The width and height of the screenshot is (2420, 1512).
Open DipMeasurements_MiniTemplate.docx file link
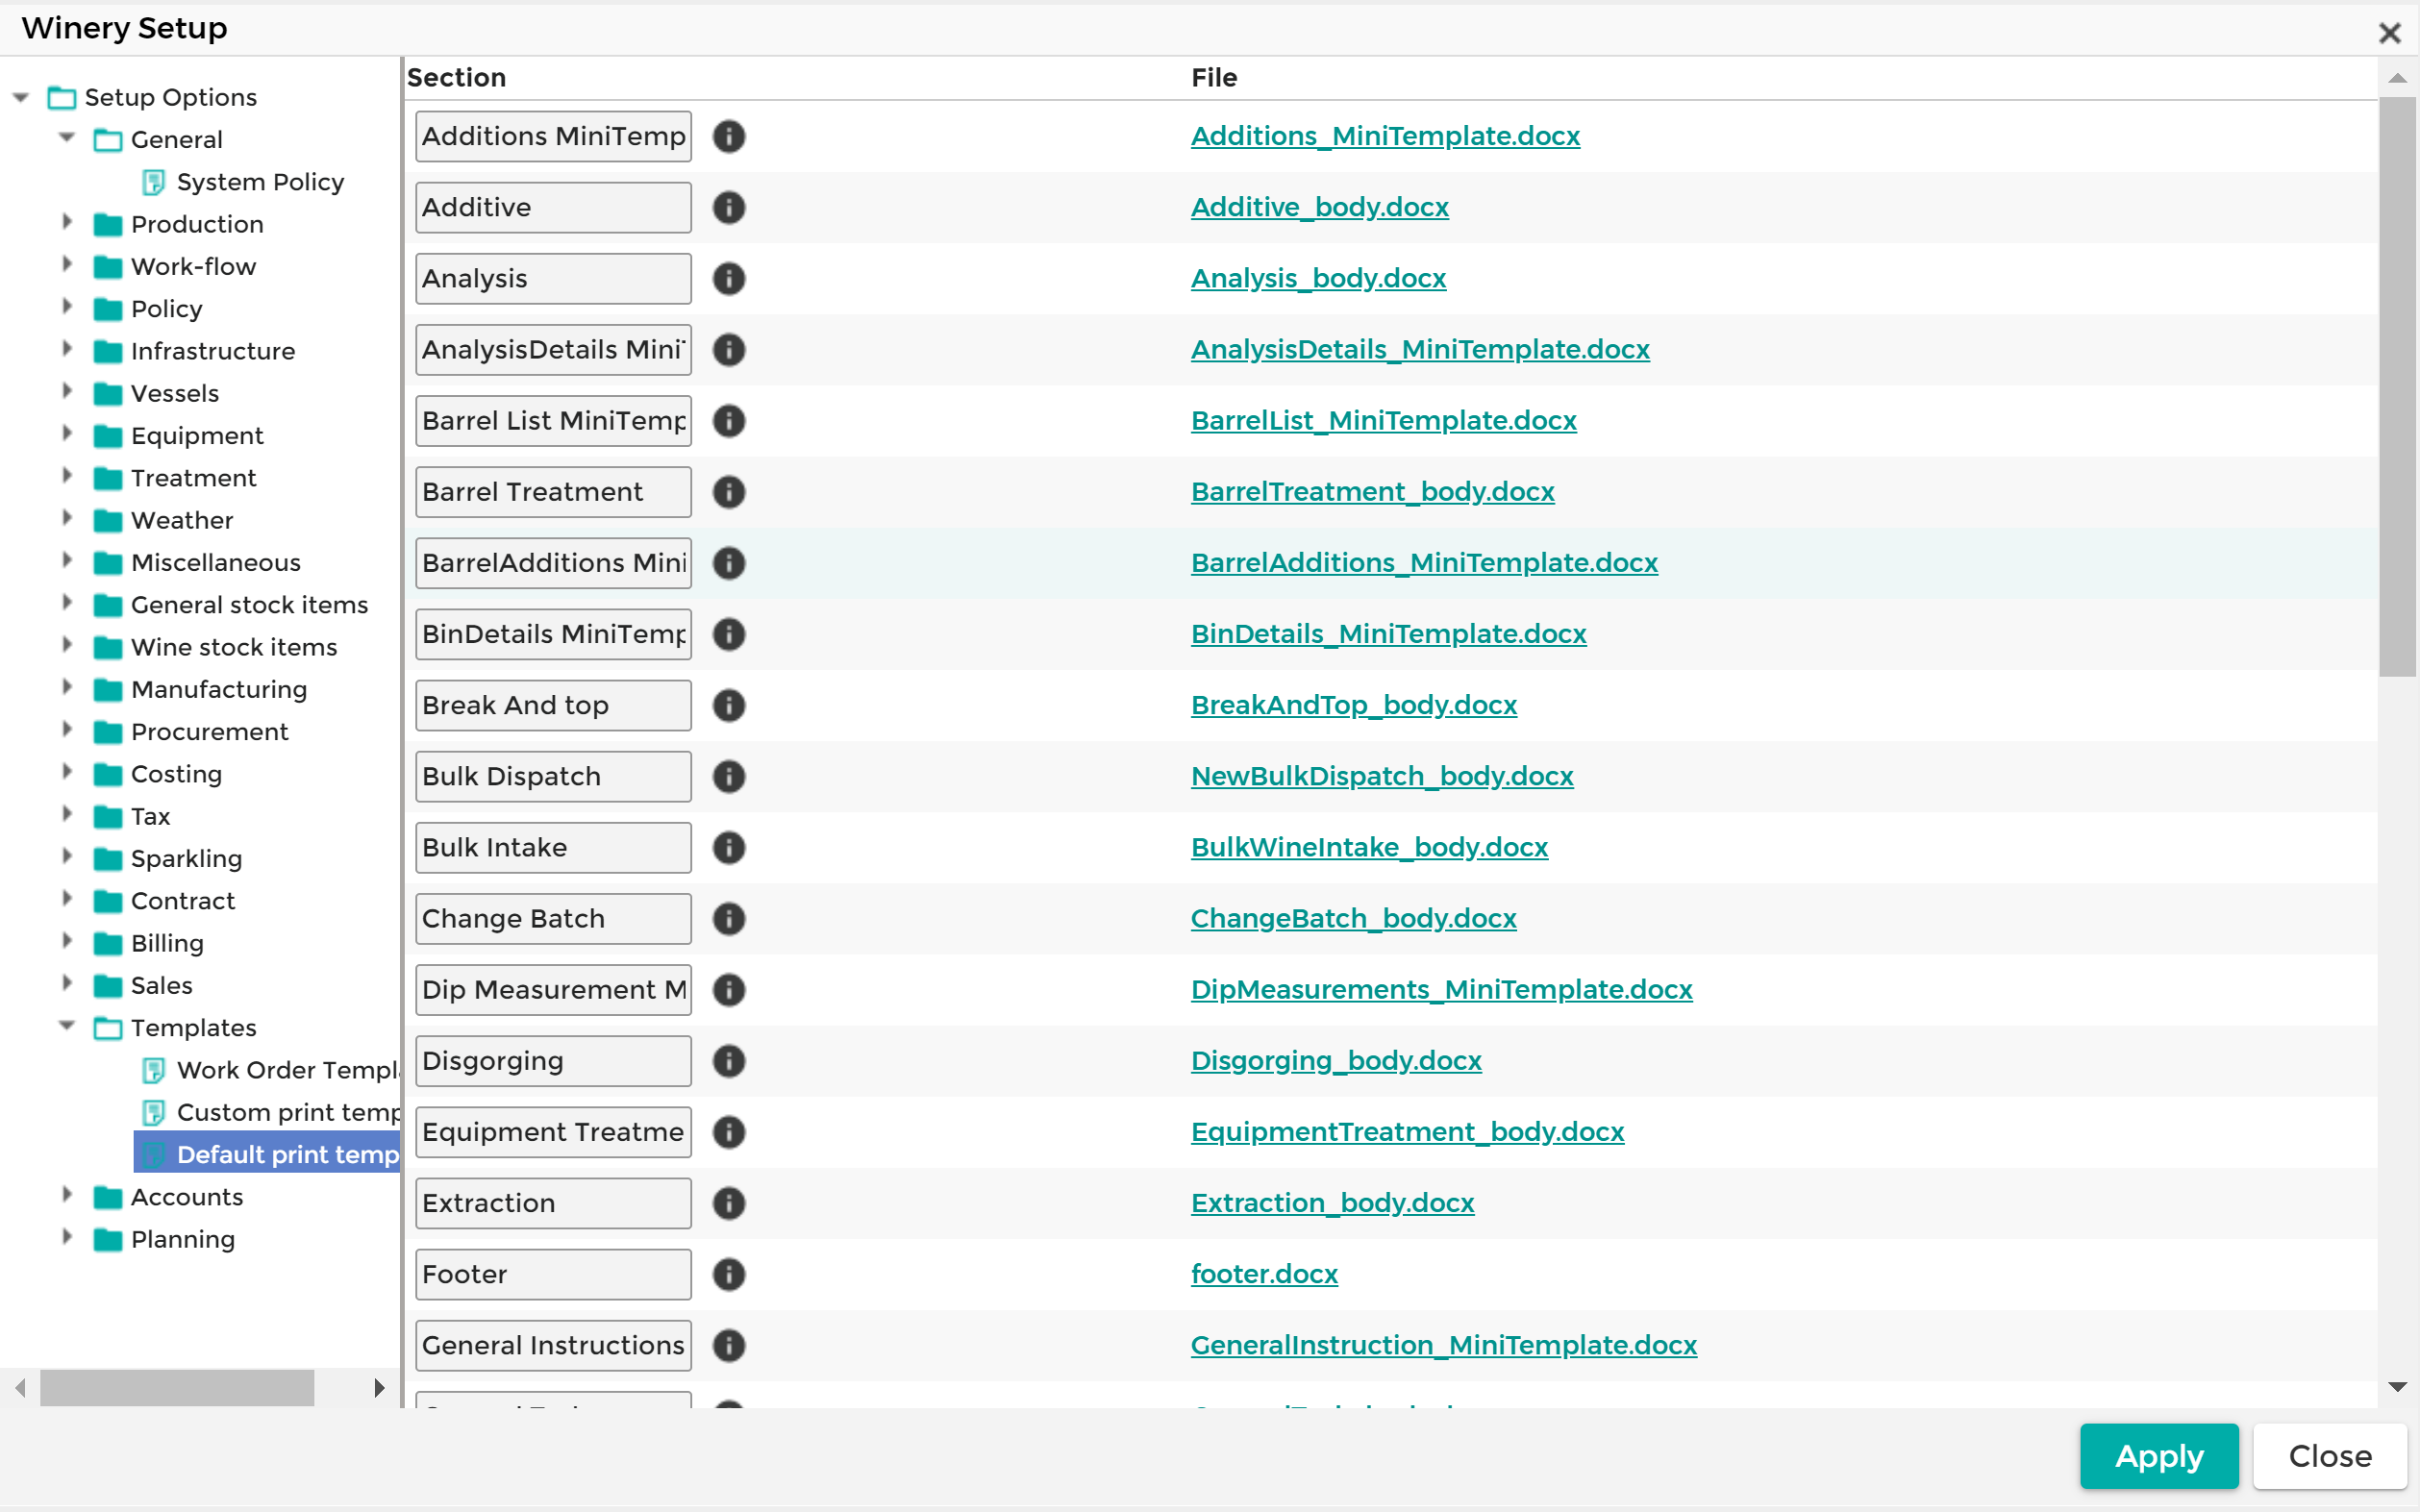pyautogui.click(x=1441, y=989)
